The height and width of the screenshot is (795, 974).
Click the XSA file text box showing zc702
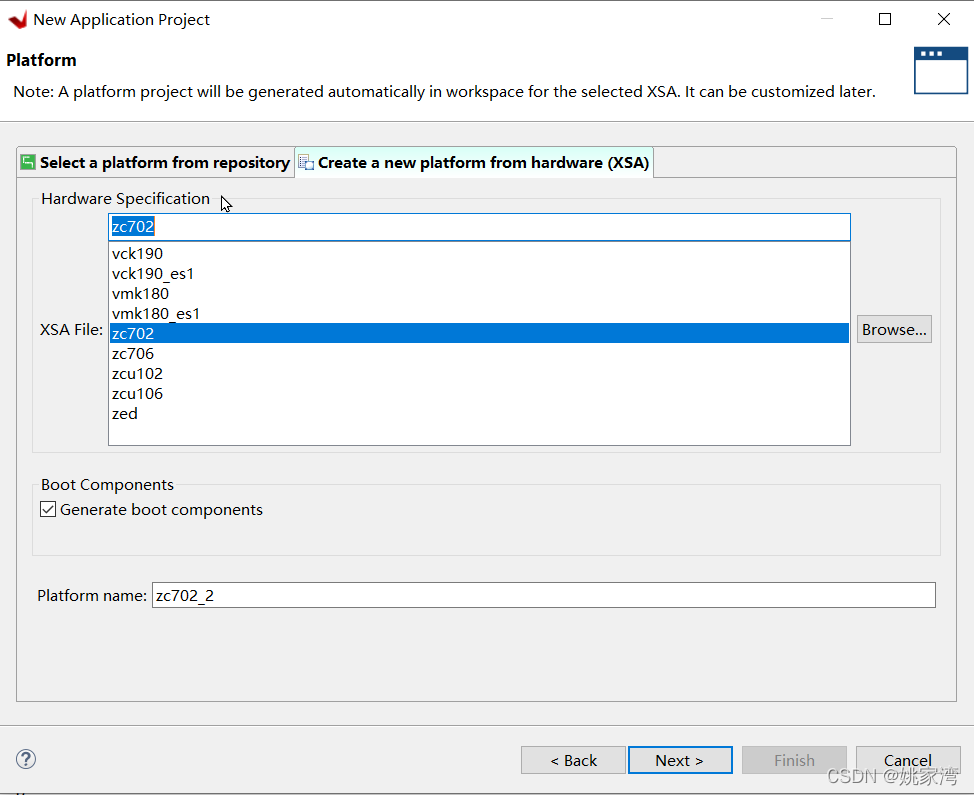tap(479, 227)
